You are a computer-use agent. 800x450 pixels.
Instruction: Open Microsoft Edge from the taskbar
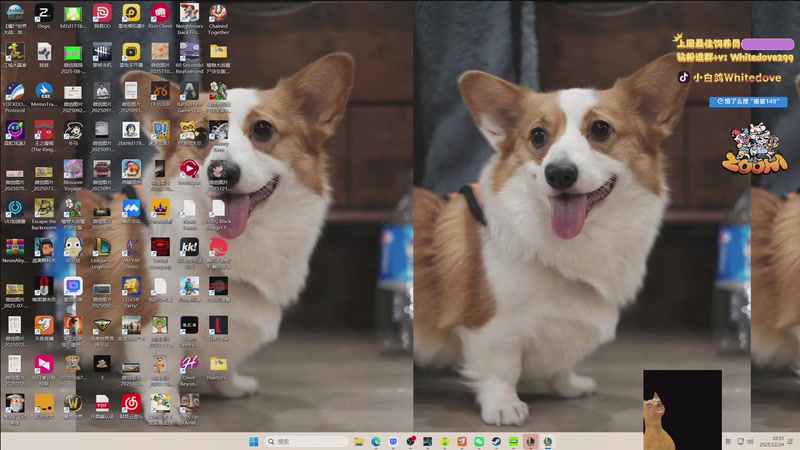click(376, 441)
